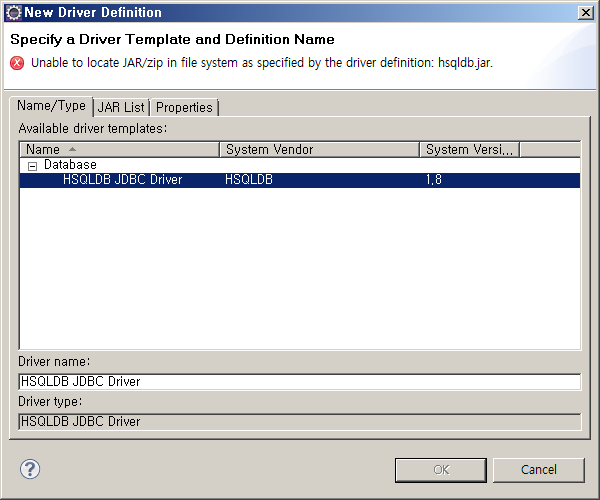The height and width of the screenshot is (500, 600).
Task: Go to the Properties tab
Action: (x=185, y=108)
